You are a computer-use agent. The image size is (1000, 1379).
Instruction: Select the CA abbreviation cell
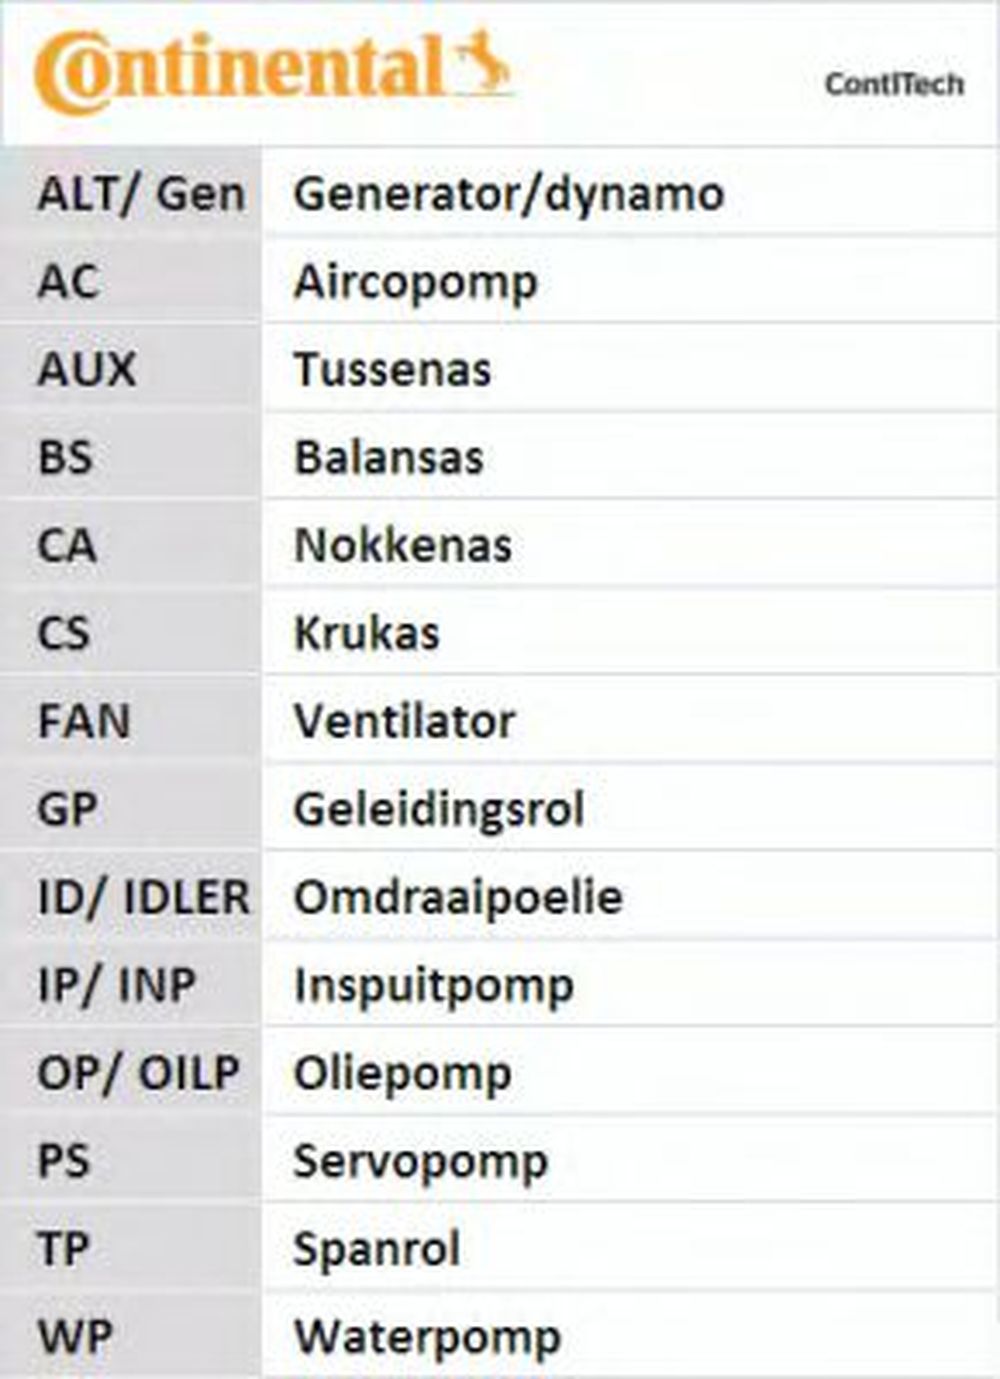67,546
